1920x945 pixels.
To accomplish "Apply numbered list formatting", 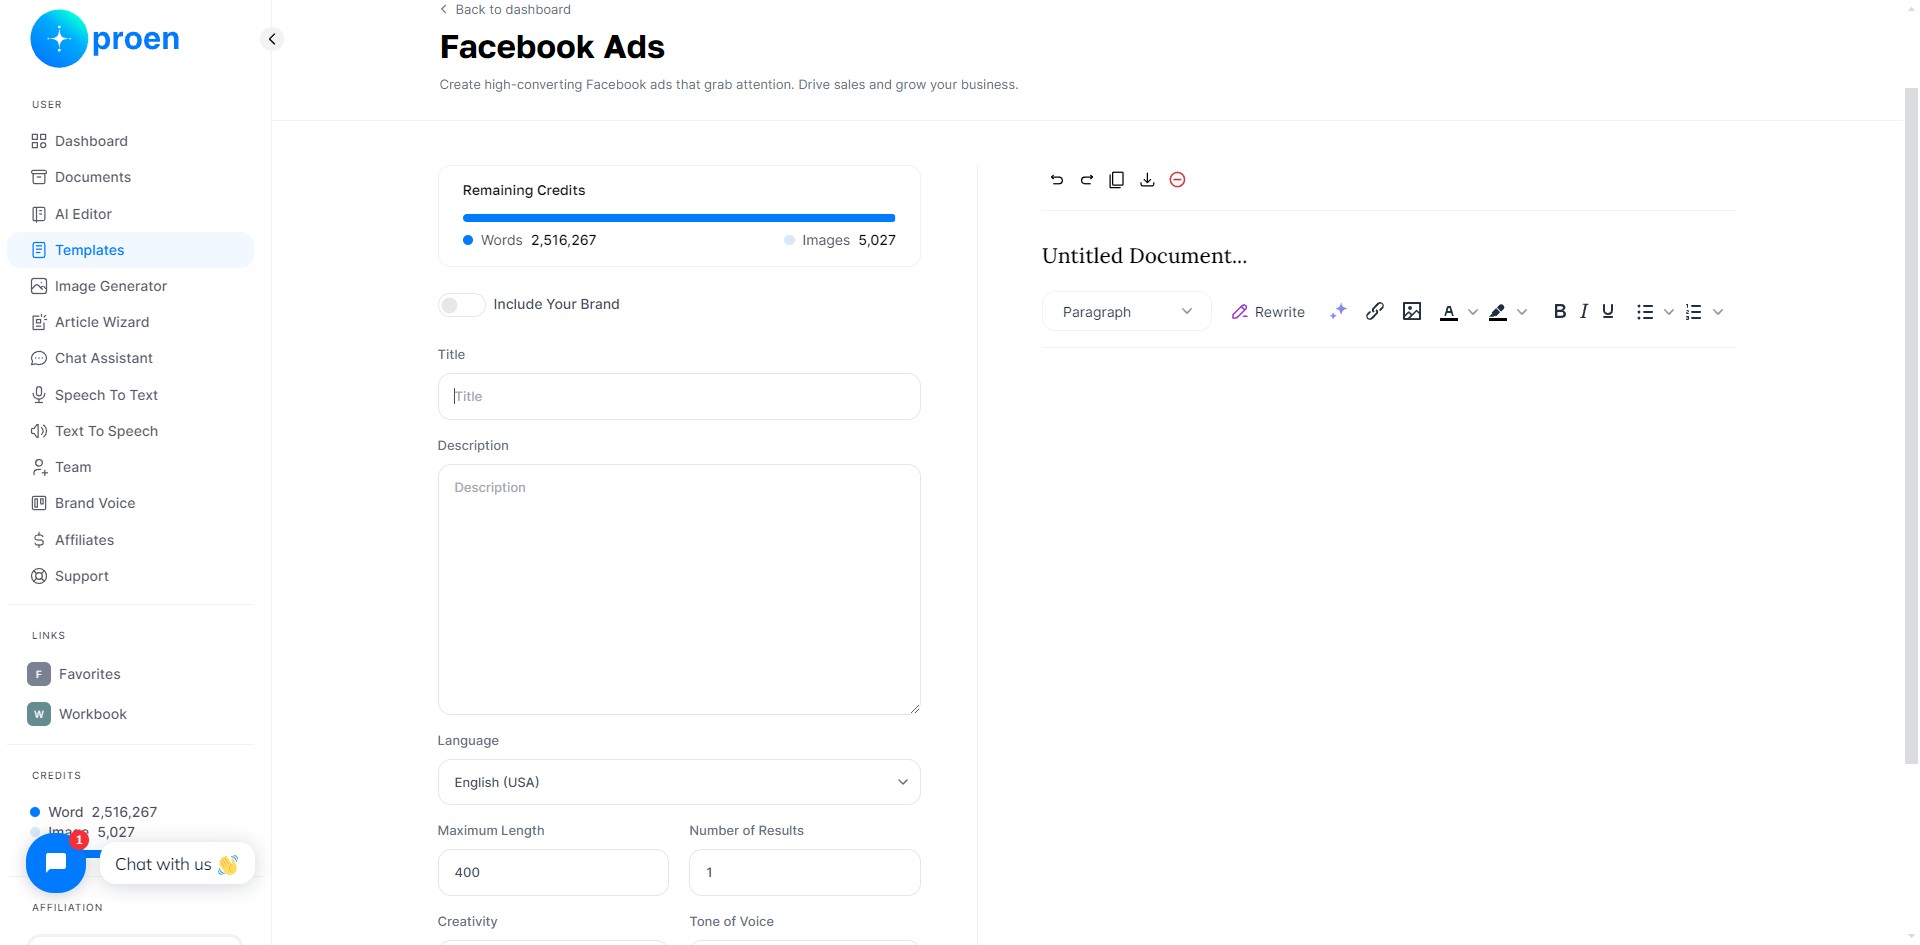I will (x=1694, y=312).
